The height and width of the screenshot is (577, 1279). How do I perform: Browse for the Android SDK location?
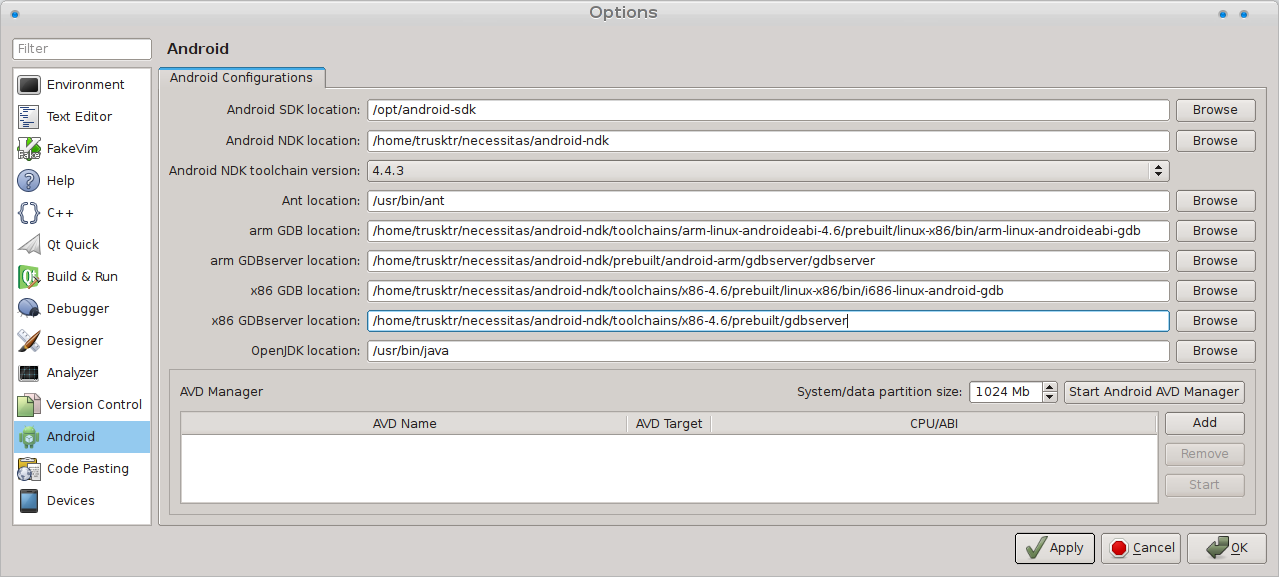[1214, 110]
